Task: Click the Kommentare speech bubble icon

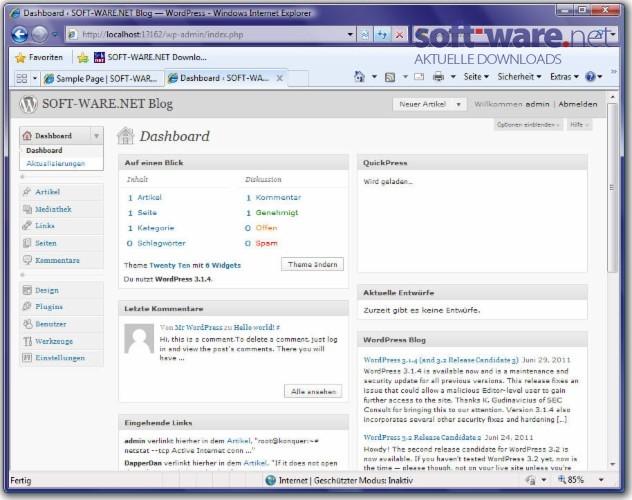Action: click(27, 260)
